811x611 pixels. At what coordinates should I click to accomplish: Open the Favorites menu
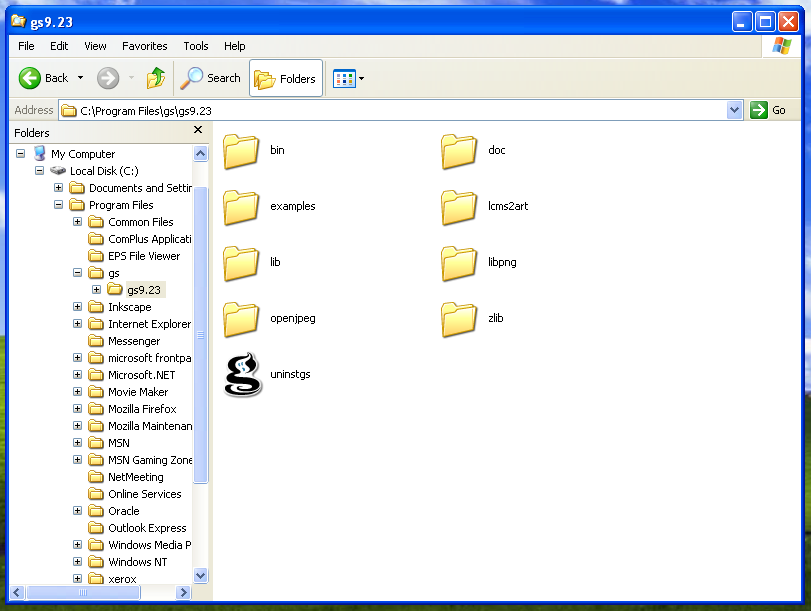pyautogui.click(x=144, y=46)
